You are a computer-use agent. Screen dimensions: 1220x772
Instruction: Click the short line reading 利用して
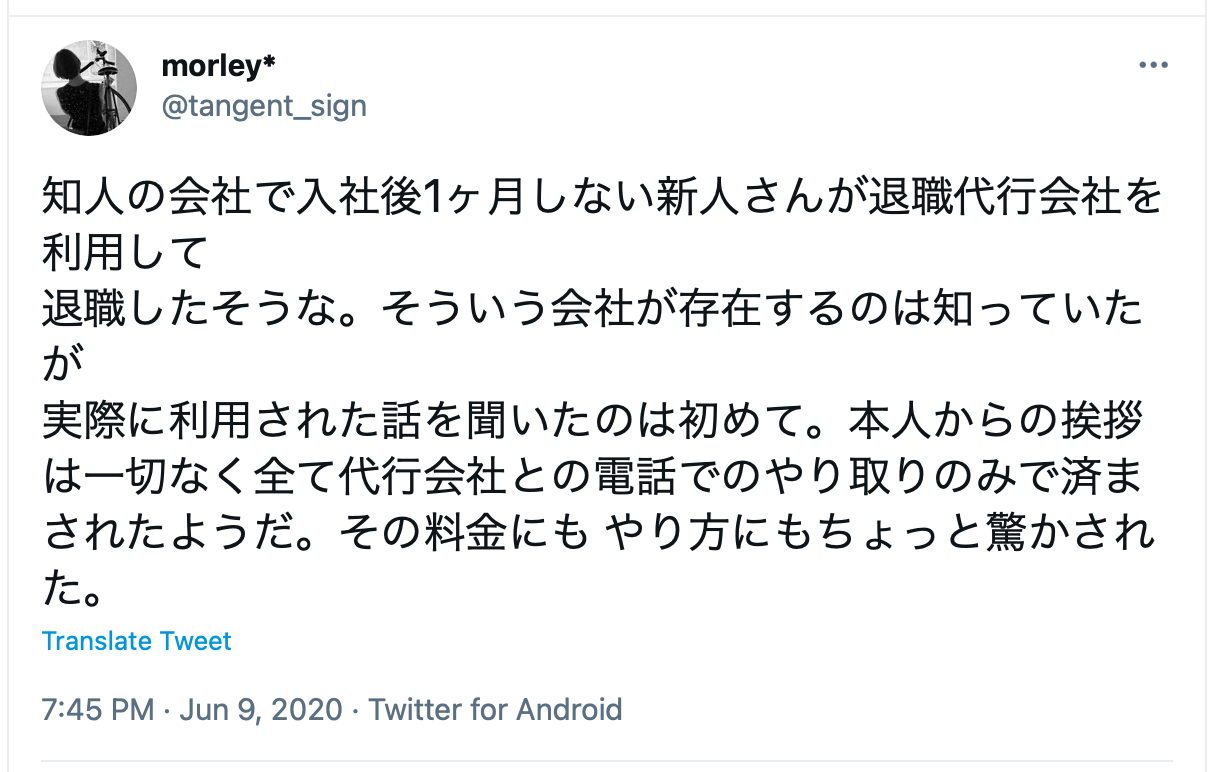(x=124, y=255)
